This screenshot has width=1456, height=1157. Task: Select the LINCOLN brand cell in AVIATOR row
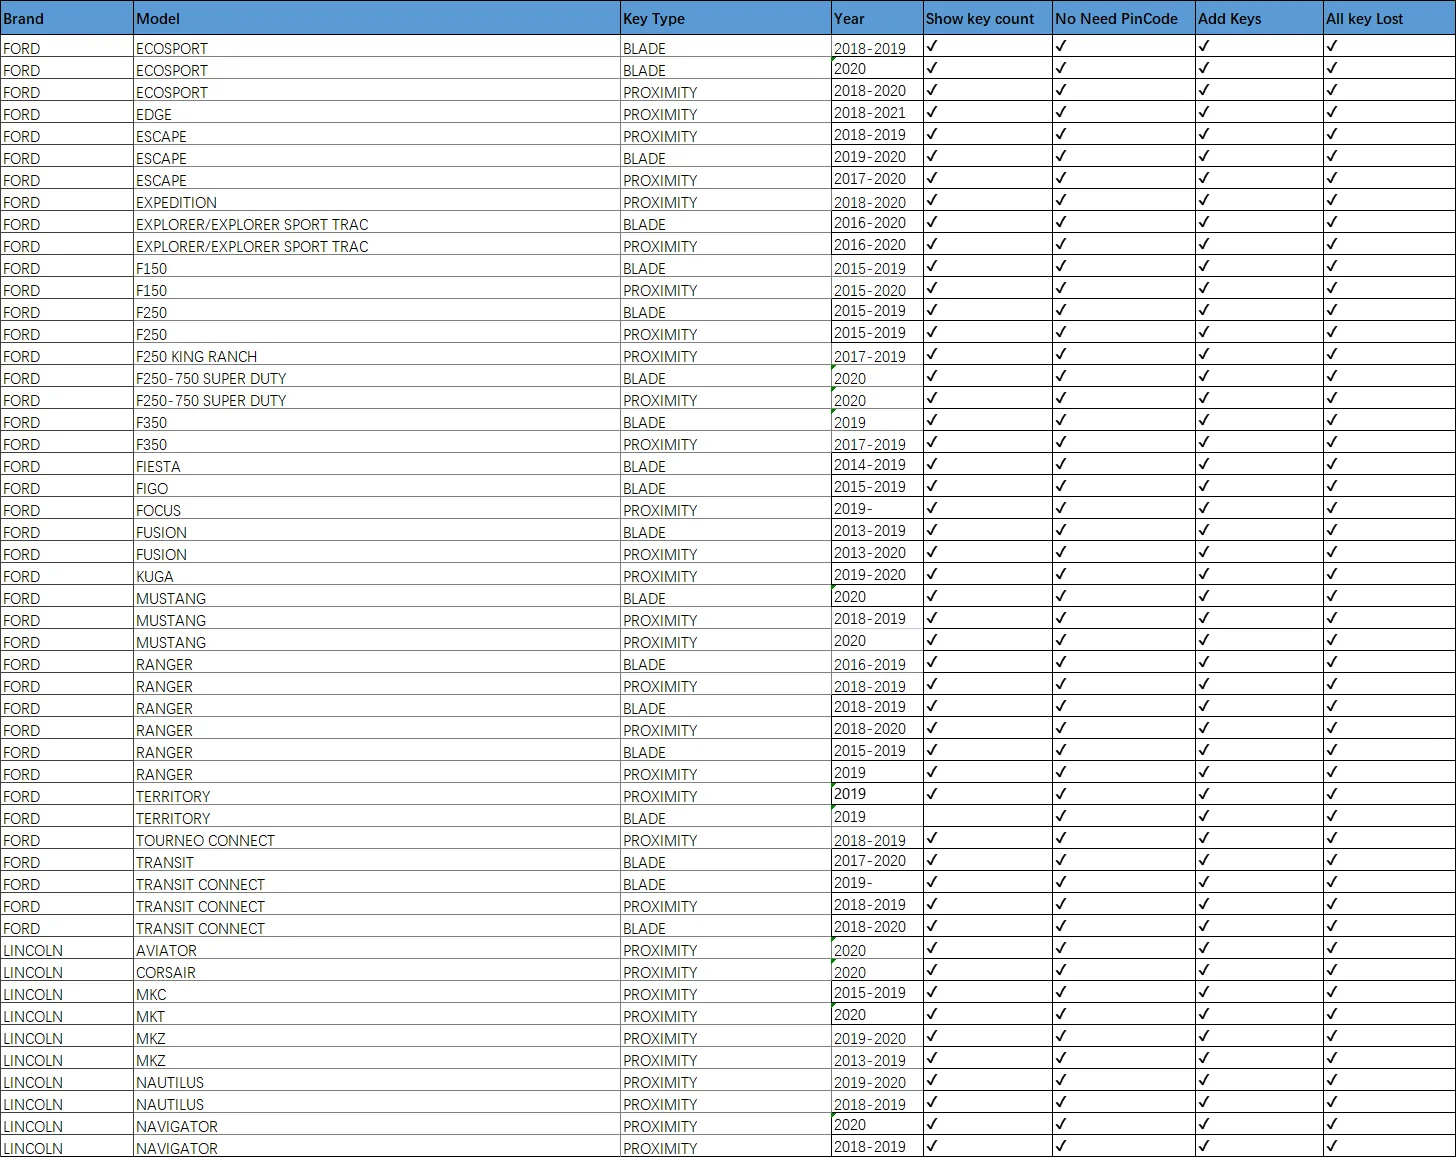[x=66, y=950]
